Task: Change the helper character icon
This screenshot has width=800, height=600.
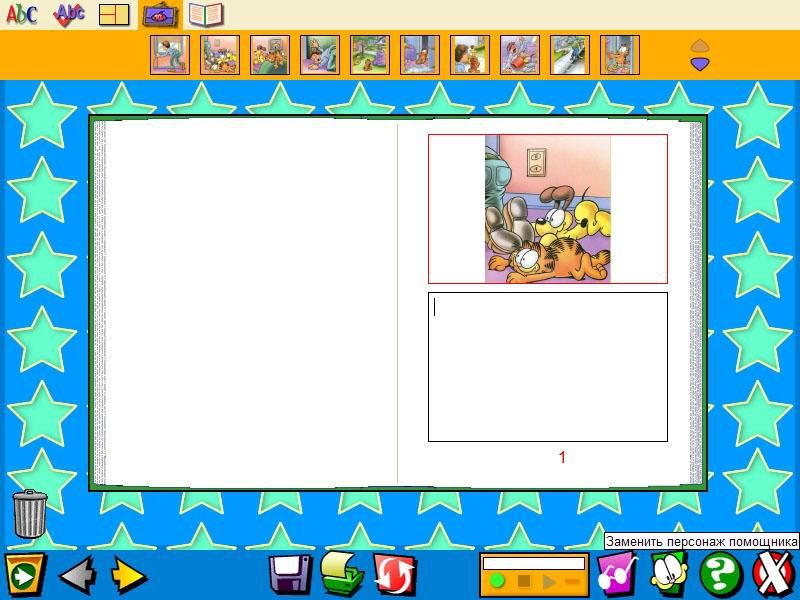Action: 668,575
